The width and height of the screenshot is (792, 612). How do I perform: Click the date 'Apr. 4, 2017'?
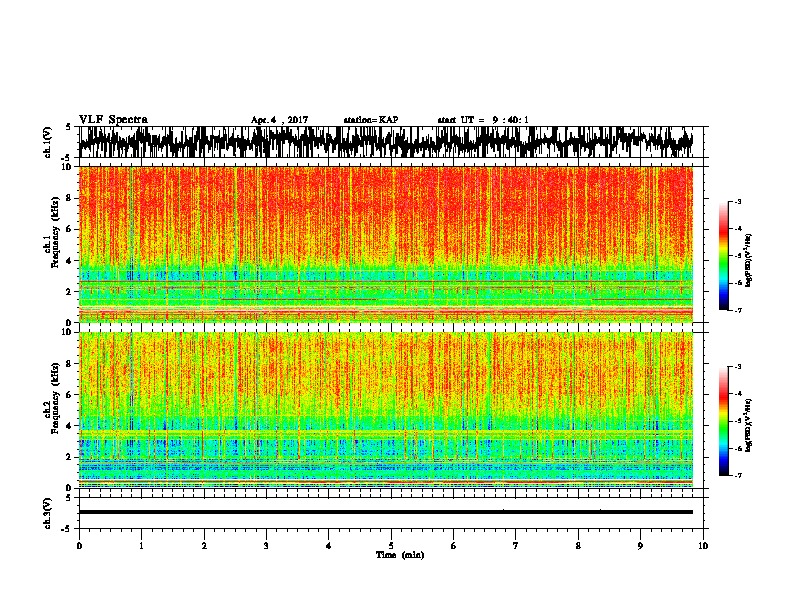279,120
